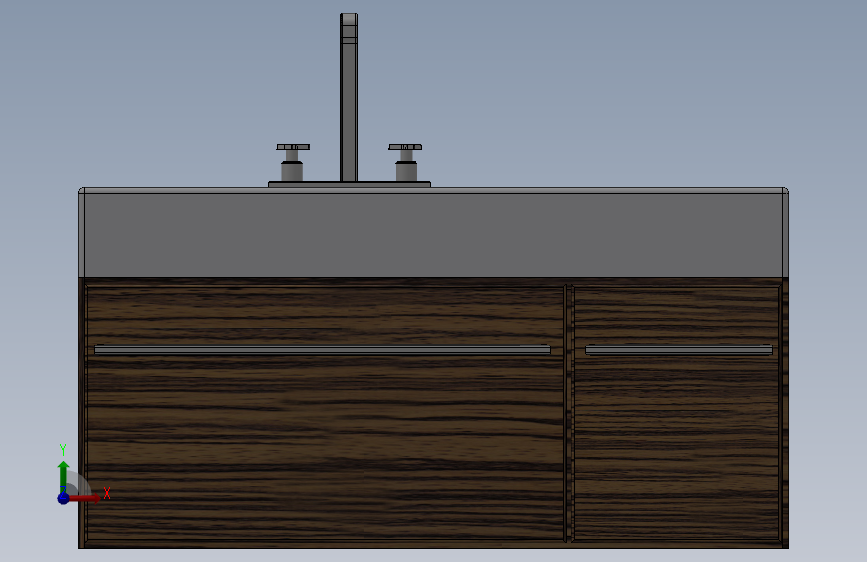Click the blue Z axis origin ball
867x562 pixels.
63,498
